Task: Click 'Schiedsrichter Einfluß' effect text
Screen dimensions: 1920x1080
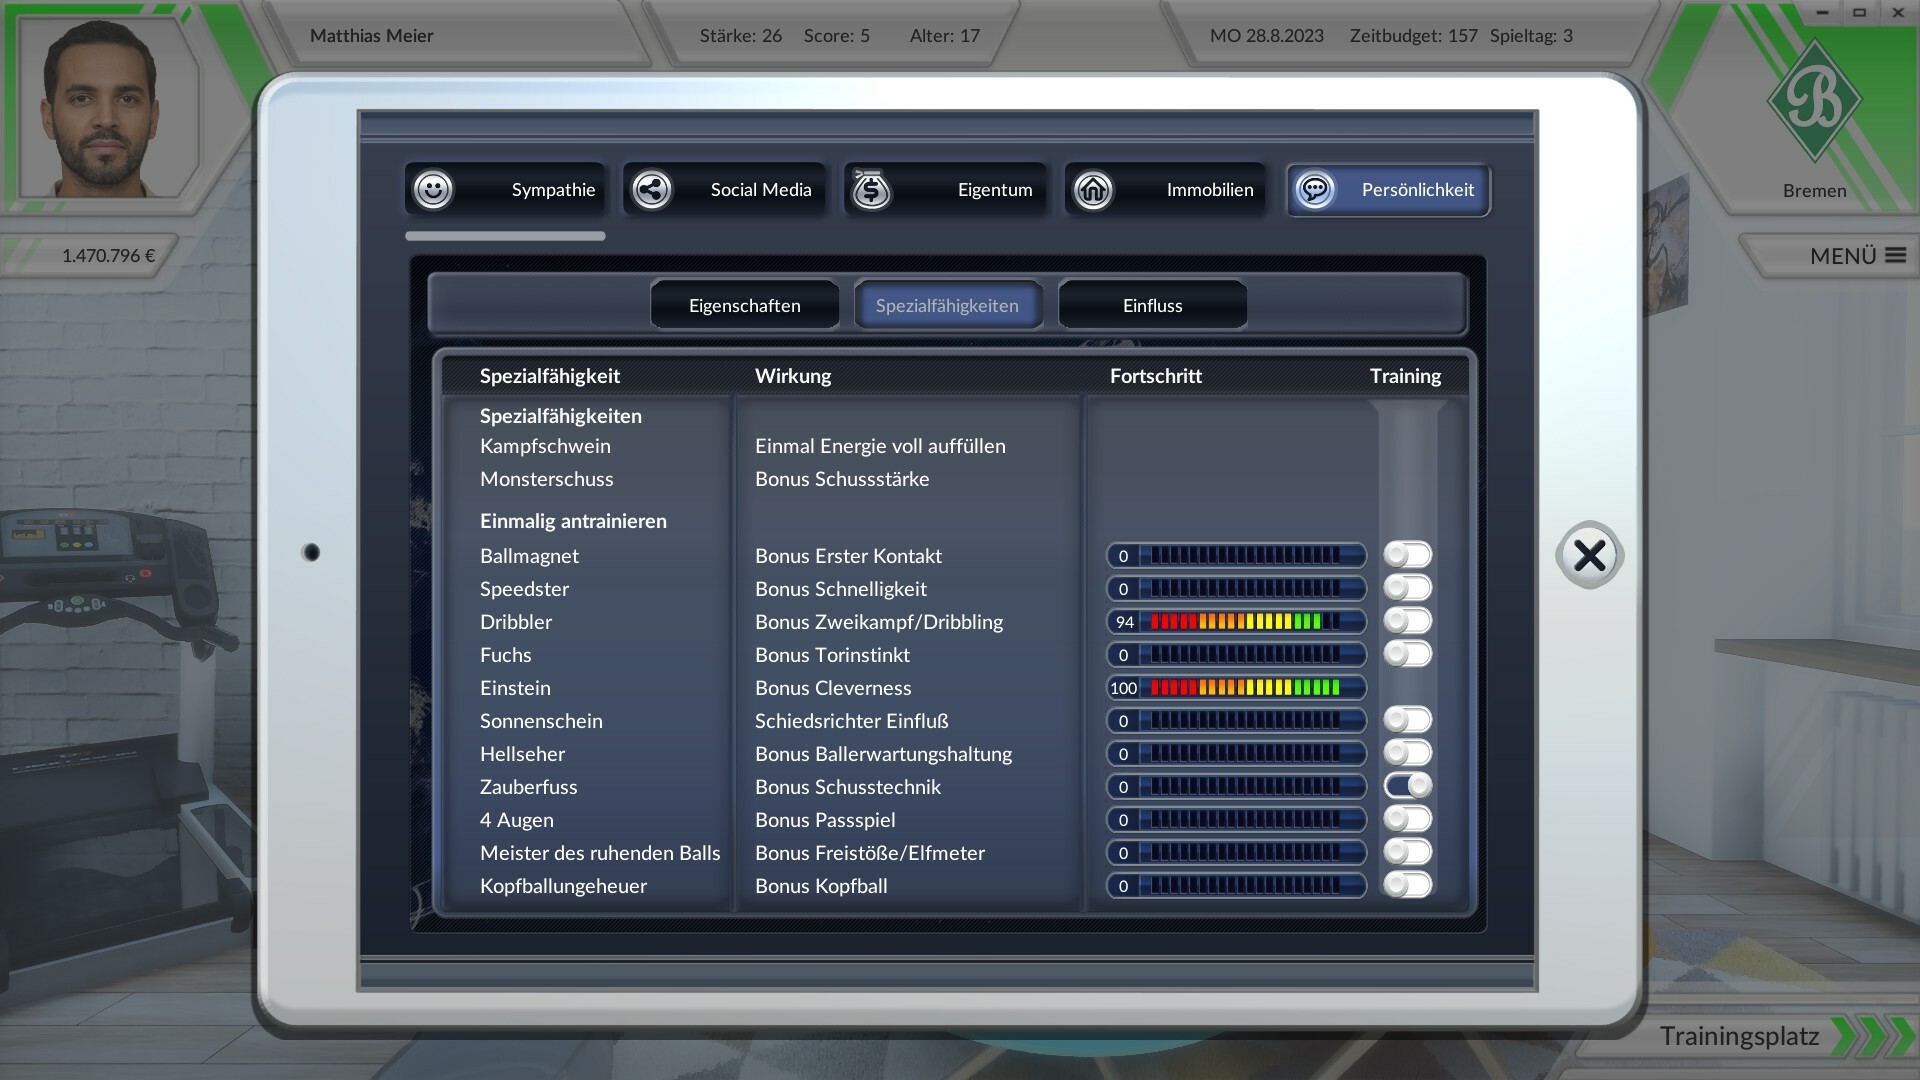Action: coord(852,721)
